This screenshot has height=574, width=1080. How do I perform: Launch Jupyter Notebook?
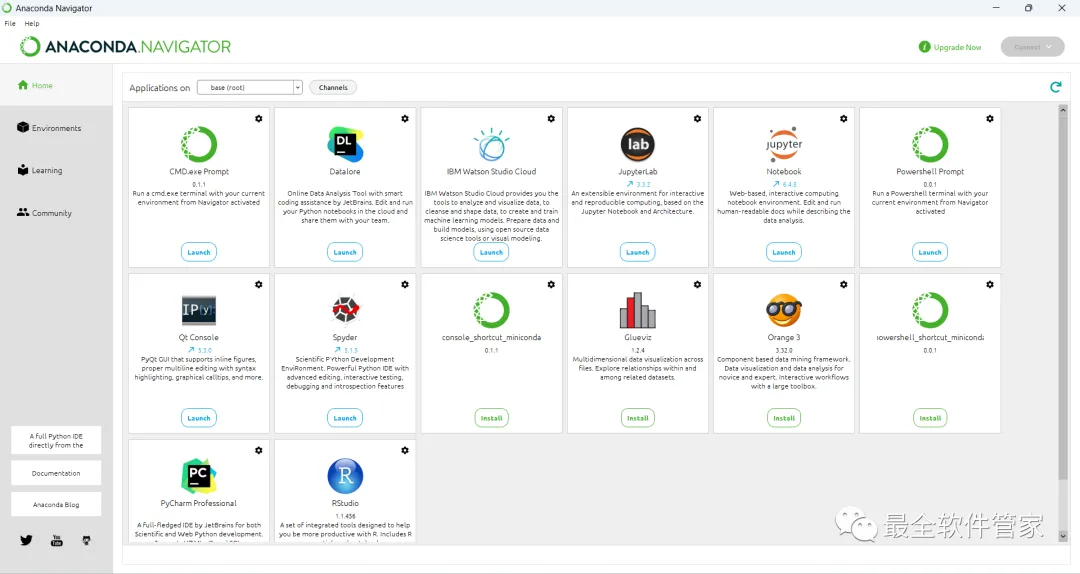pyautogui.click(x=784, y=252)
